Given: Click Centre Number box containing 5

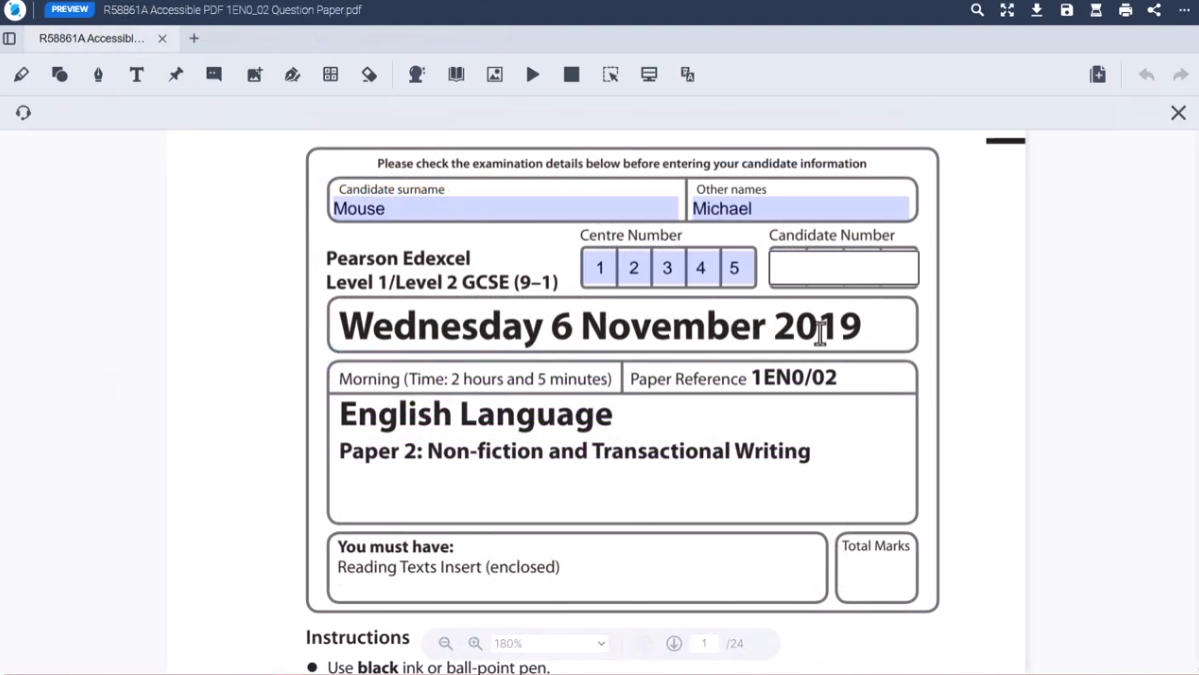Looking at the screenshot, I should point(735,268).
